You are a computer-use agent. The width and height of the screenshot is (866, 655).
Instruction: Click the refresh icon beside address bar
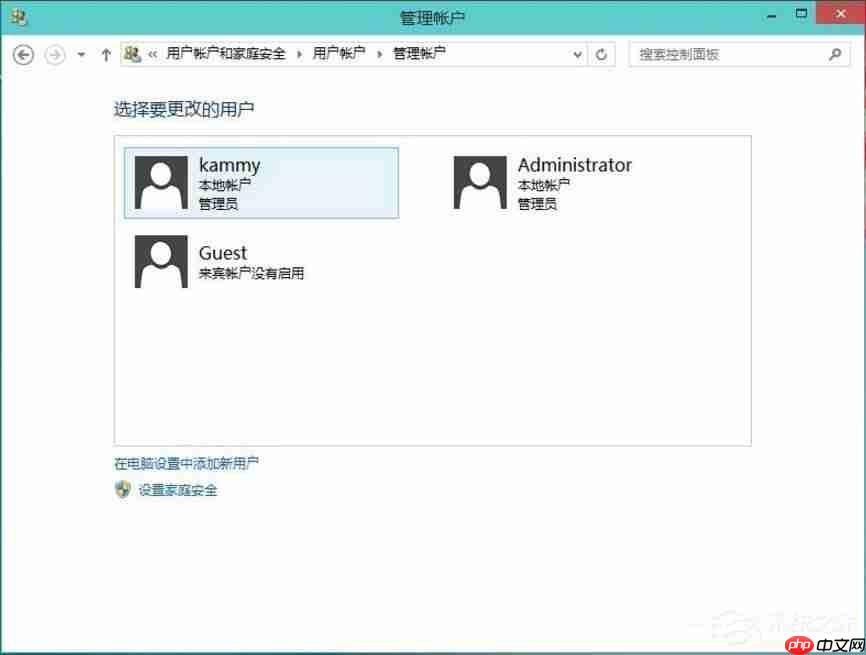tap(601, 55)
